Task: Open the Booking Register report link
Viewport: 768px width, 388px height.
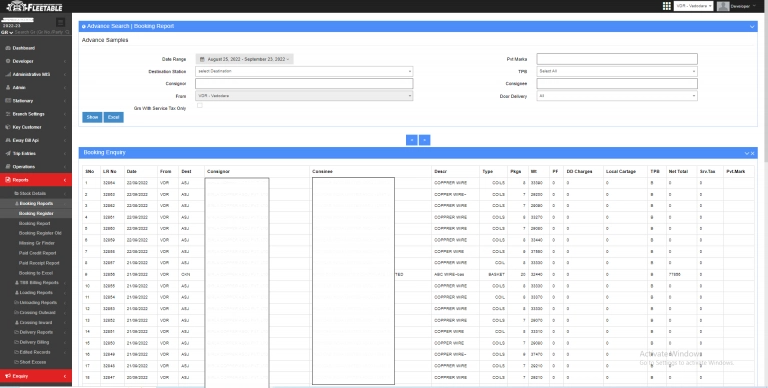Action: click(x=36, y=214)
